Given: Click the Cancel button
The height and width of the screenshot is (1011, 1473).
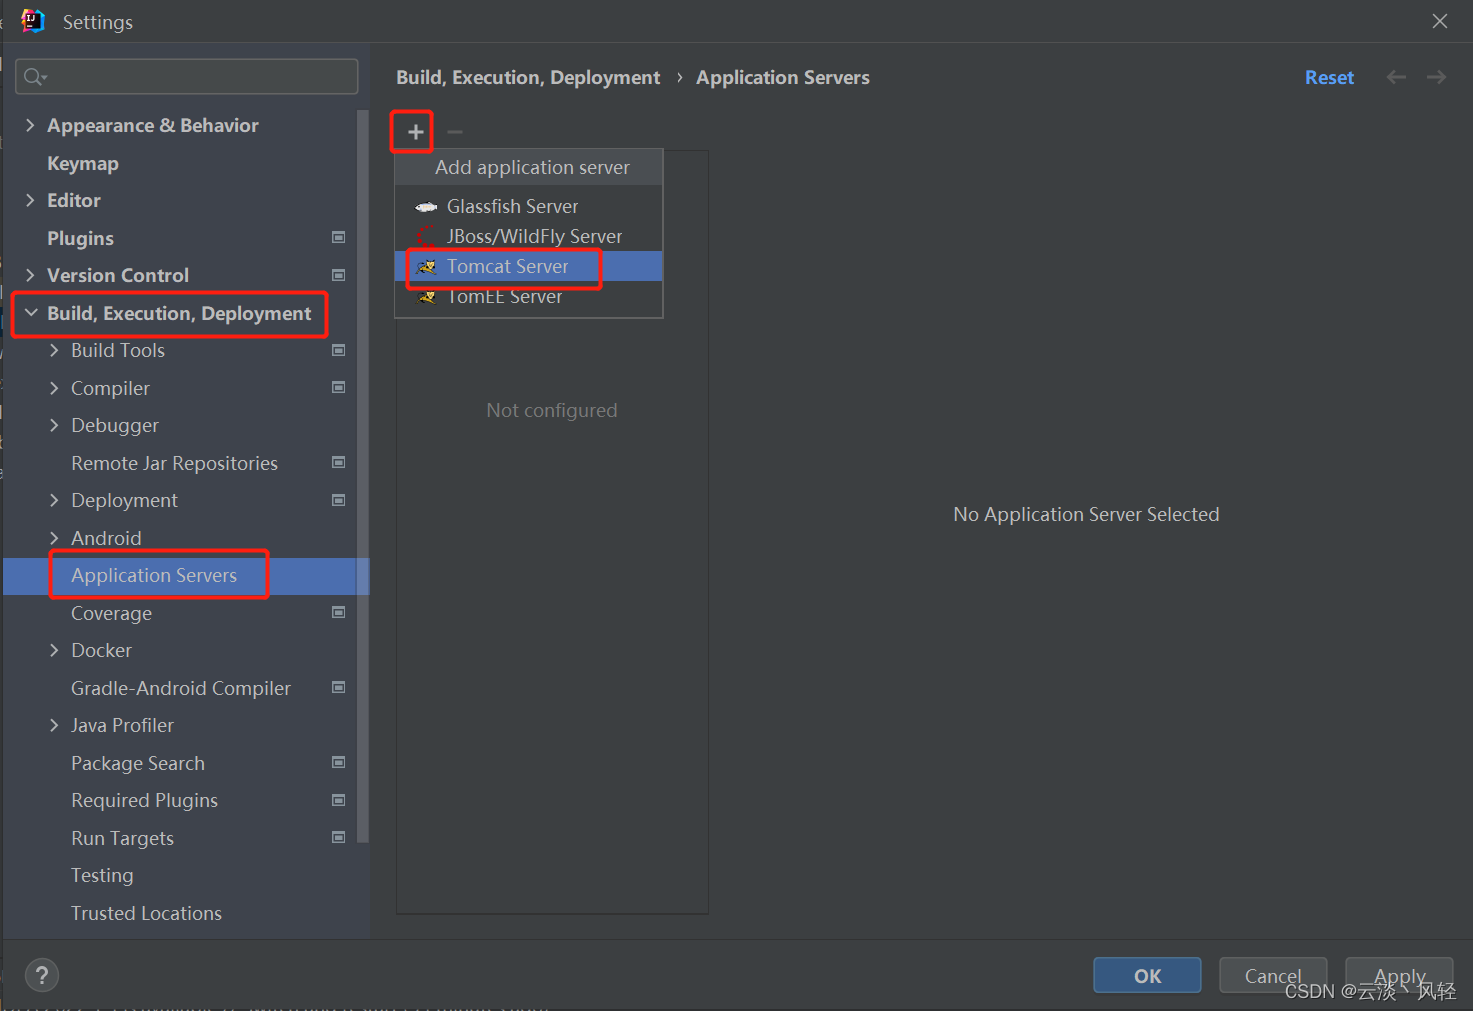Looking at the screenshot, I should tap(1273, 975).
